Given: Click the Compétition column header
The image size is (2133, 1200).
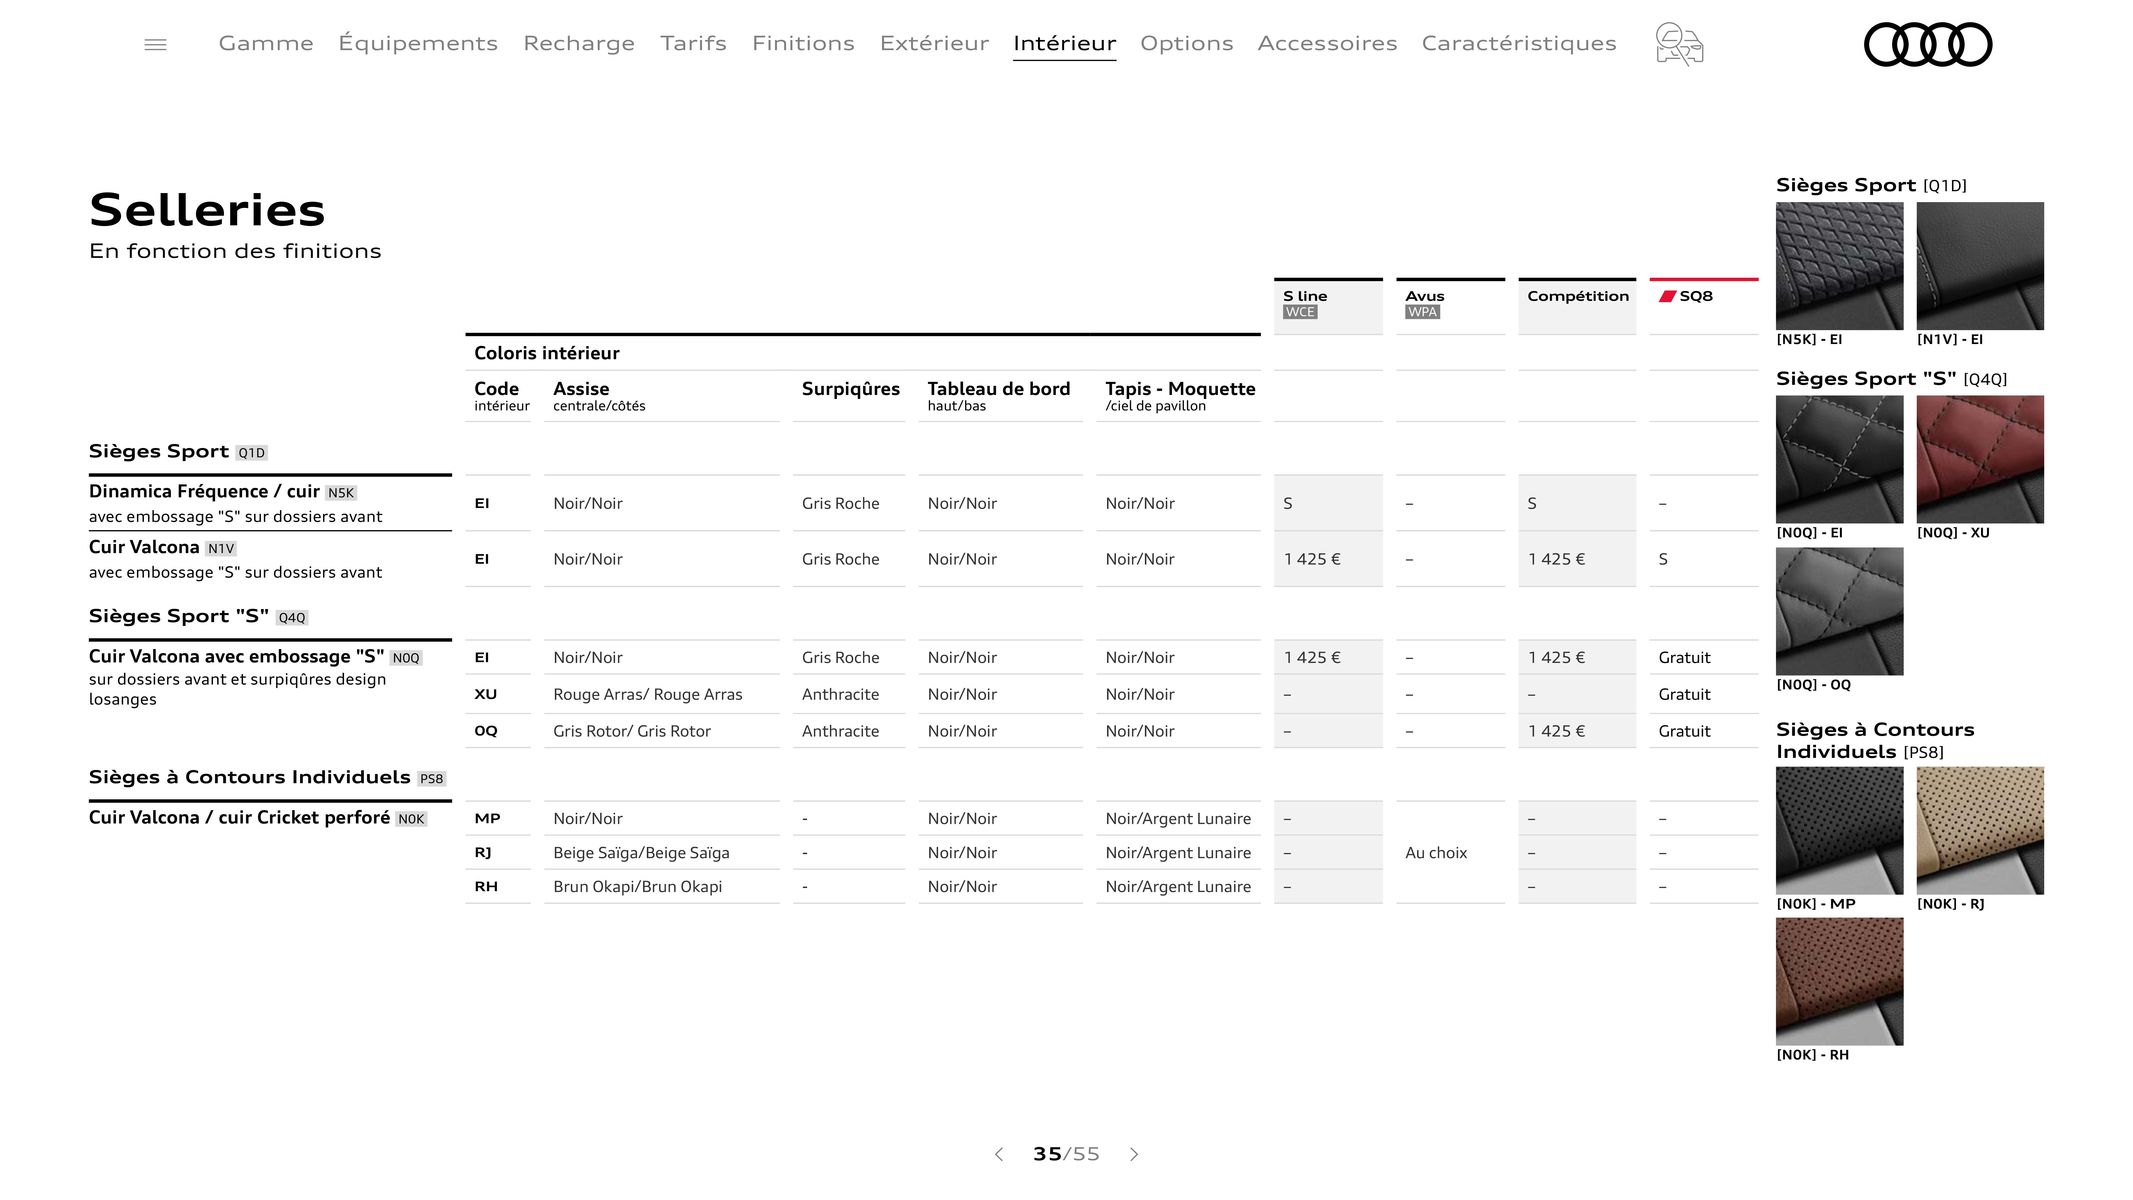Looking at the screenshot, I should tap(1577, 304).
